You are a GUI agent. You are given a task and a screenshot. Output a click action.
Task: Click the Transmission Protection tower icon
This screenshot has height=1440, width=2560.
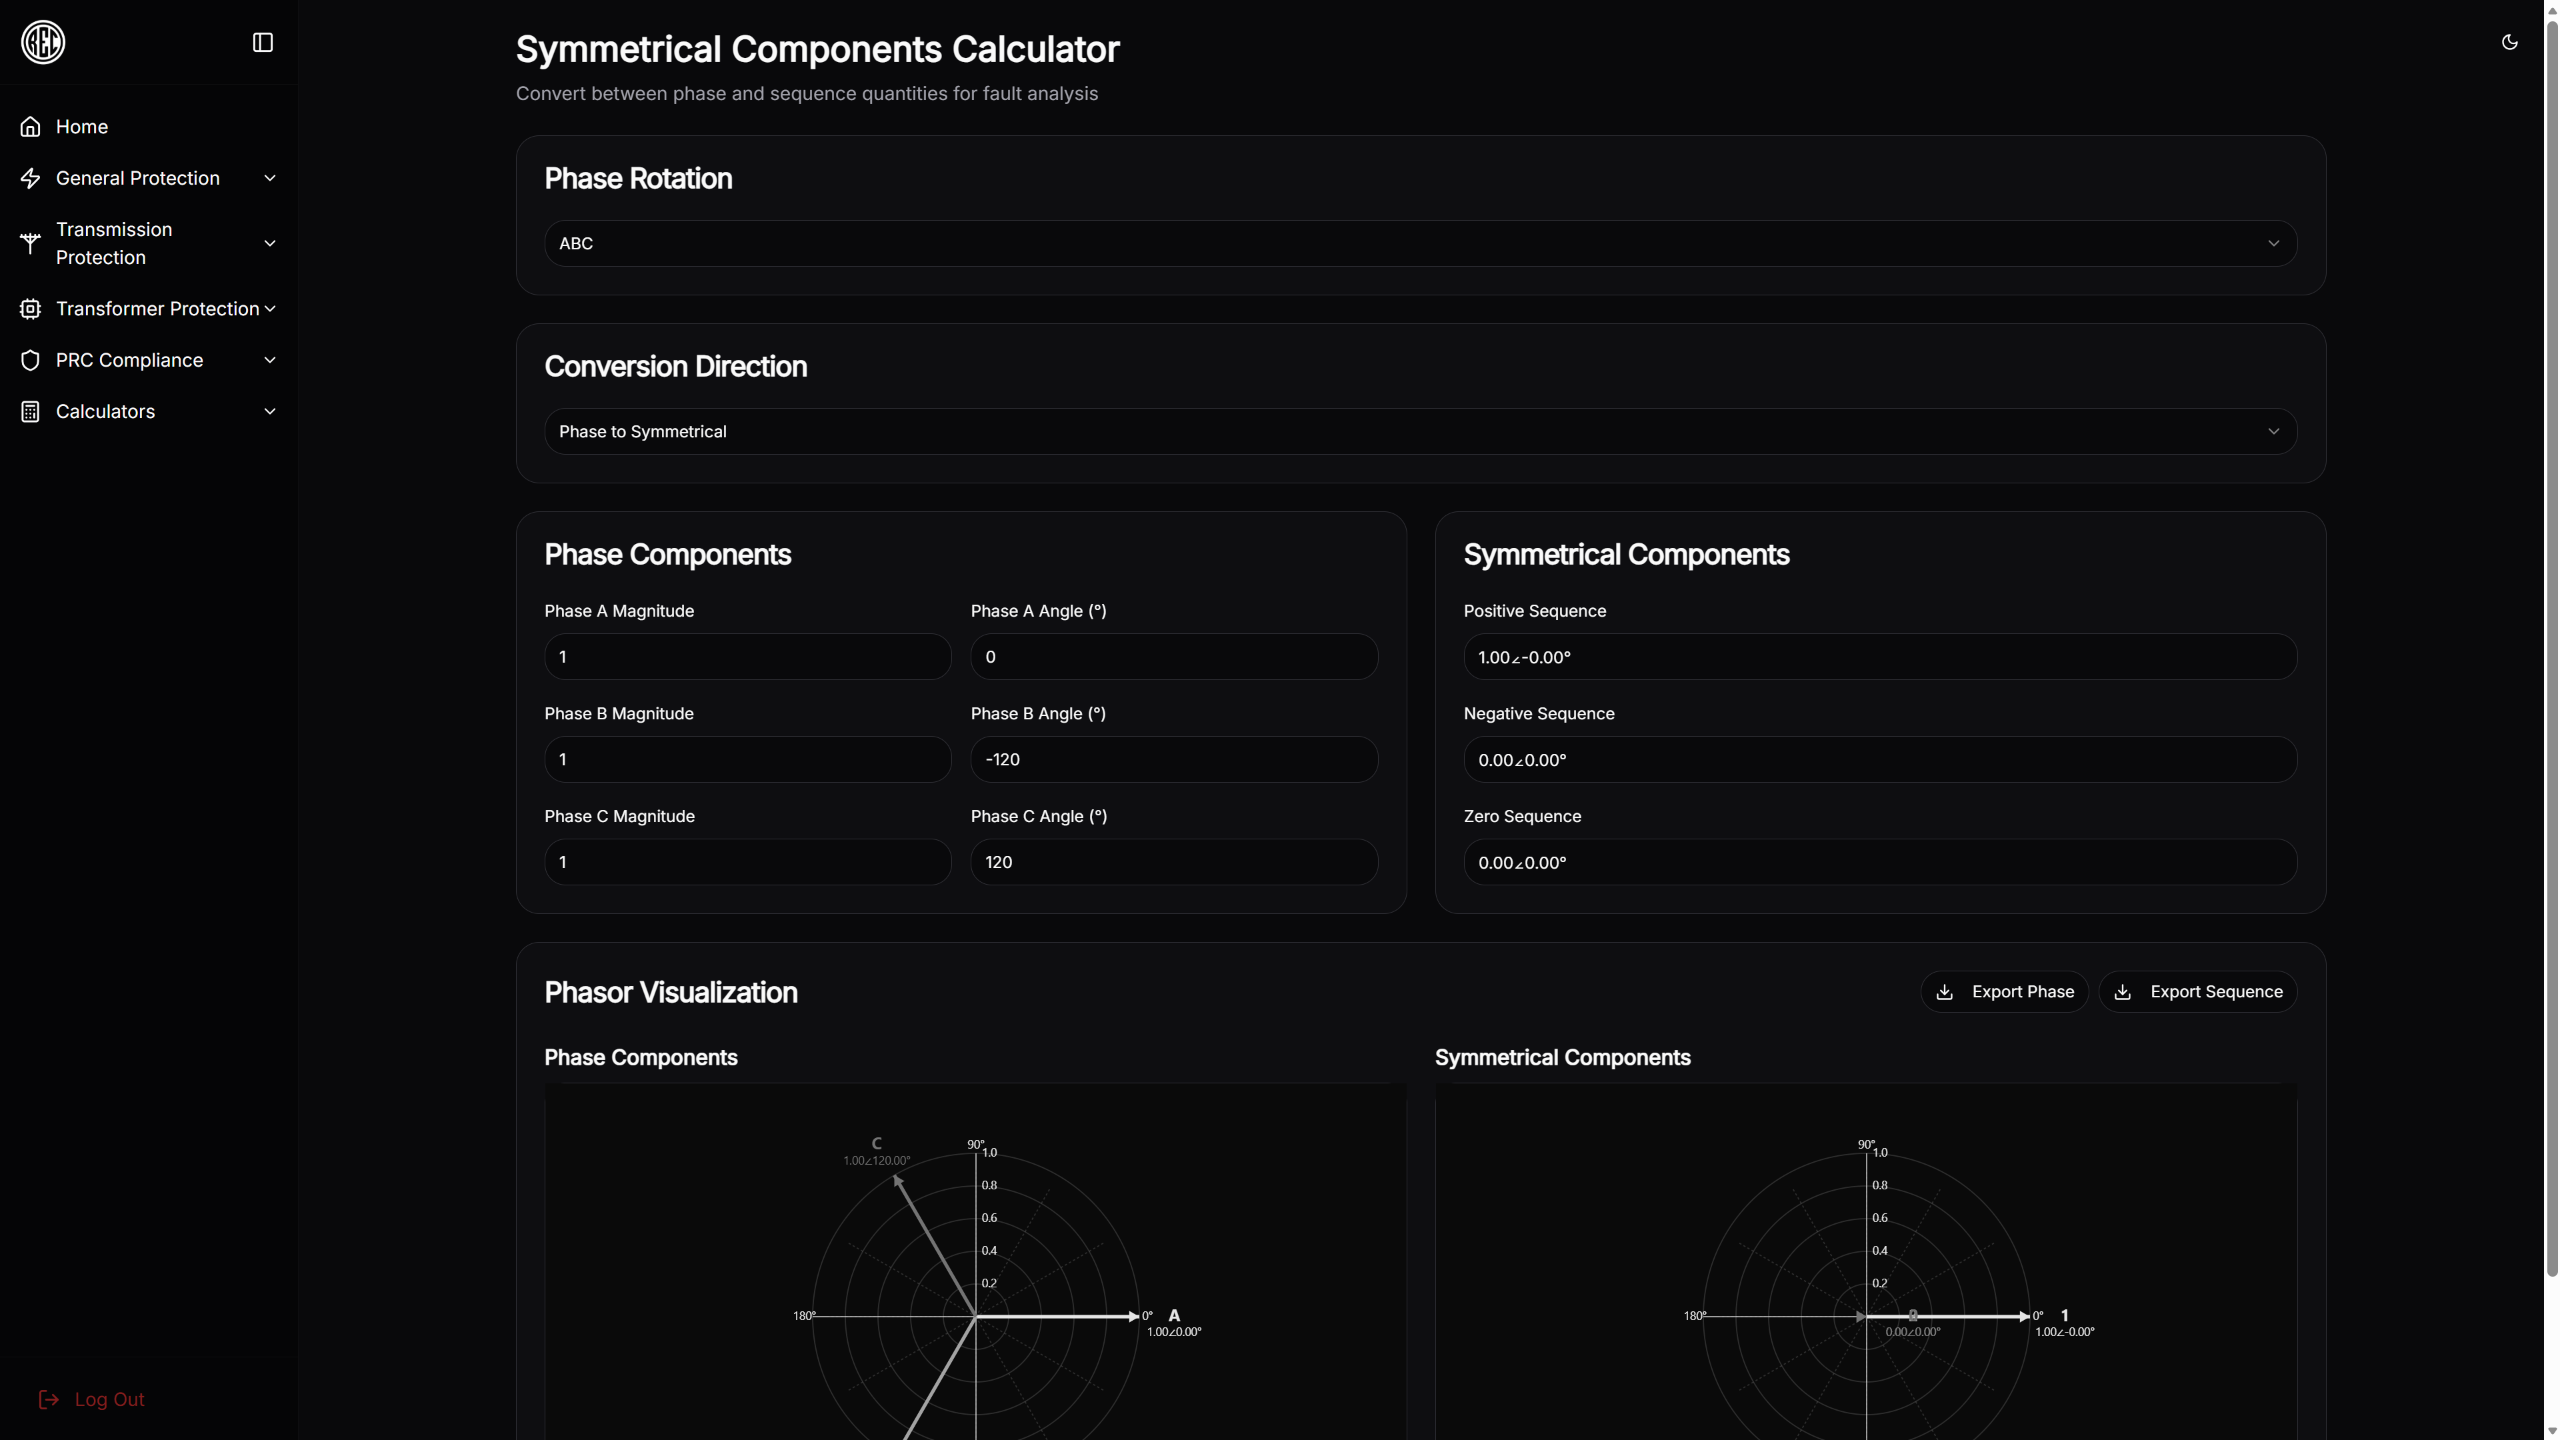click(x=30, y=243)
